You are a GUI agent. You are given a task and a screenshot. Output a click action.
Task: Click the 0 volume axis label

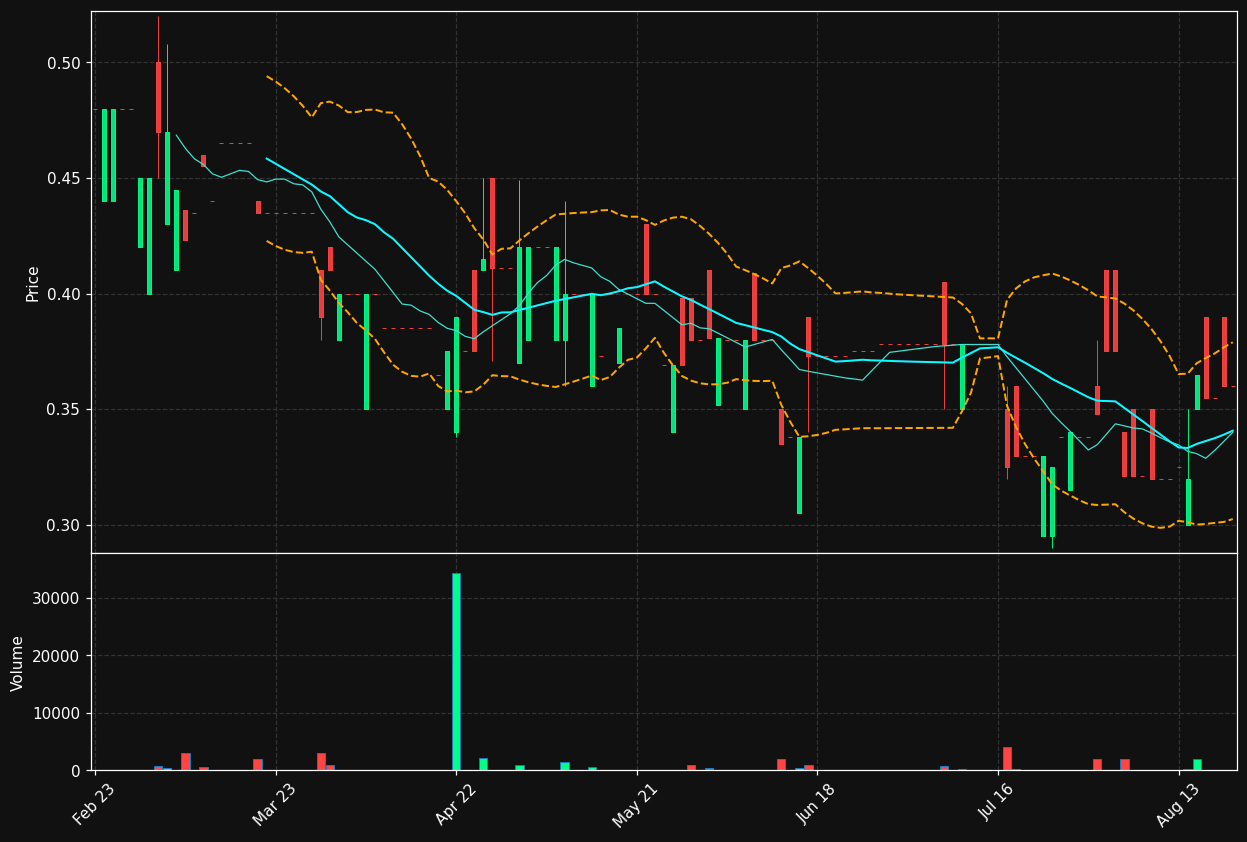pyautogui.click(x=76, y=771)
